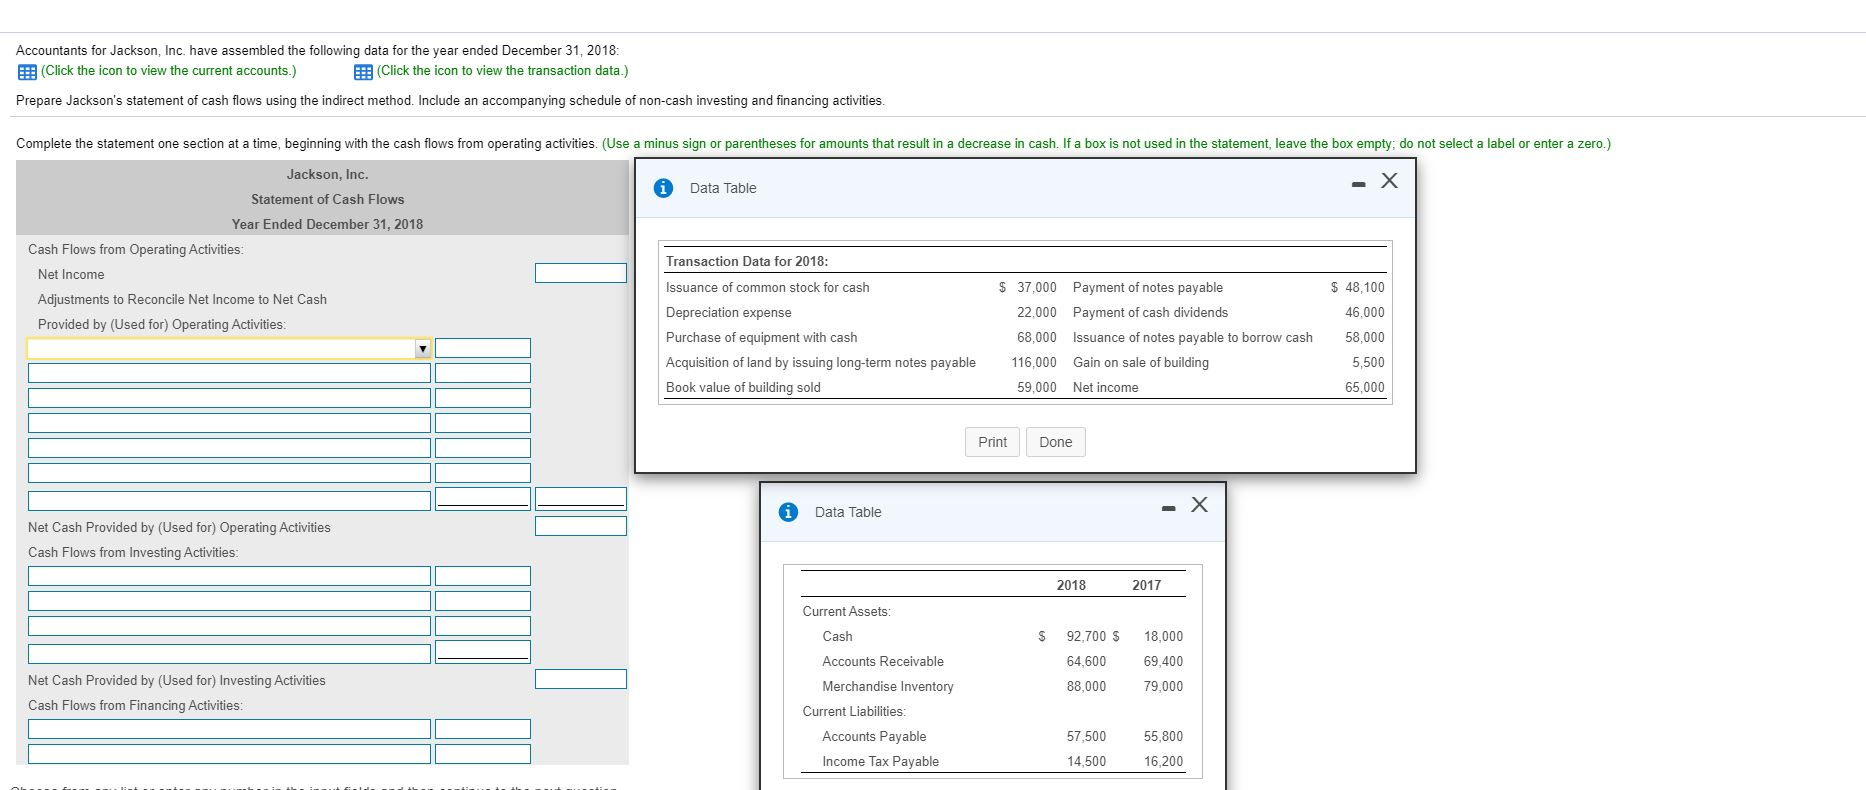Click Net Cash Provided by Operating Activities field
1866x790 pixels.
(x=581, y=526)
